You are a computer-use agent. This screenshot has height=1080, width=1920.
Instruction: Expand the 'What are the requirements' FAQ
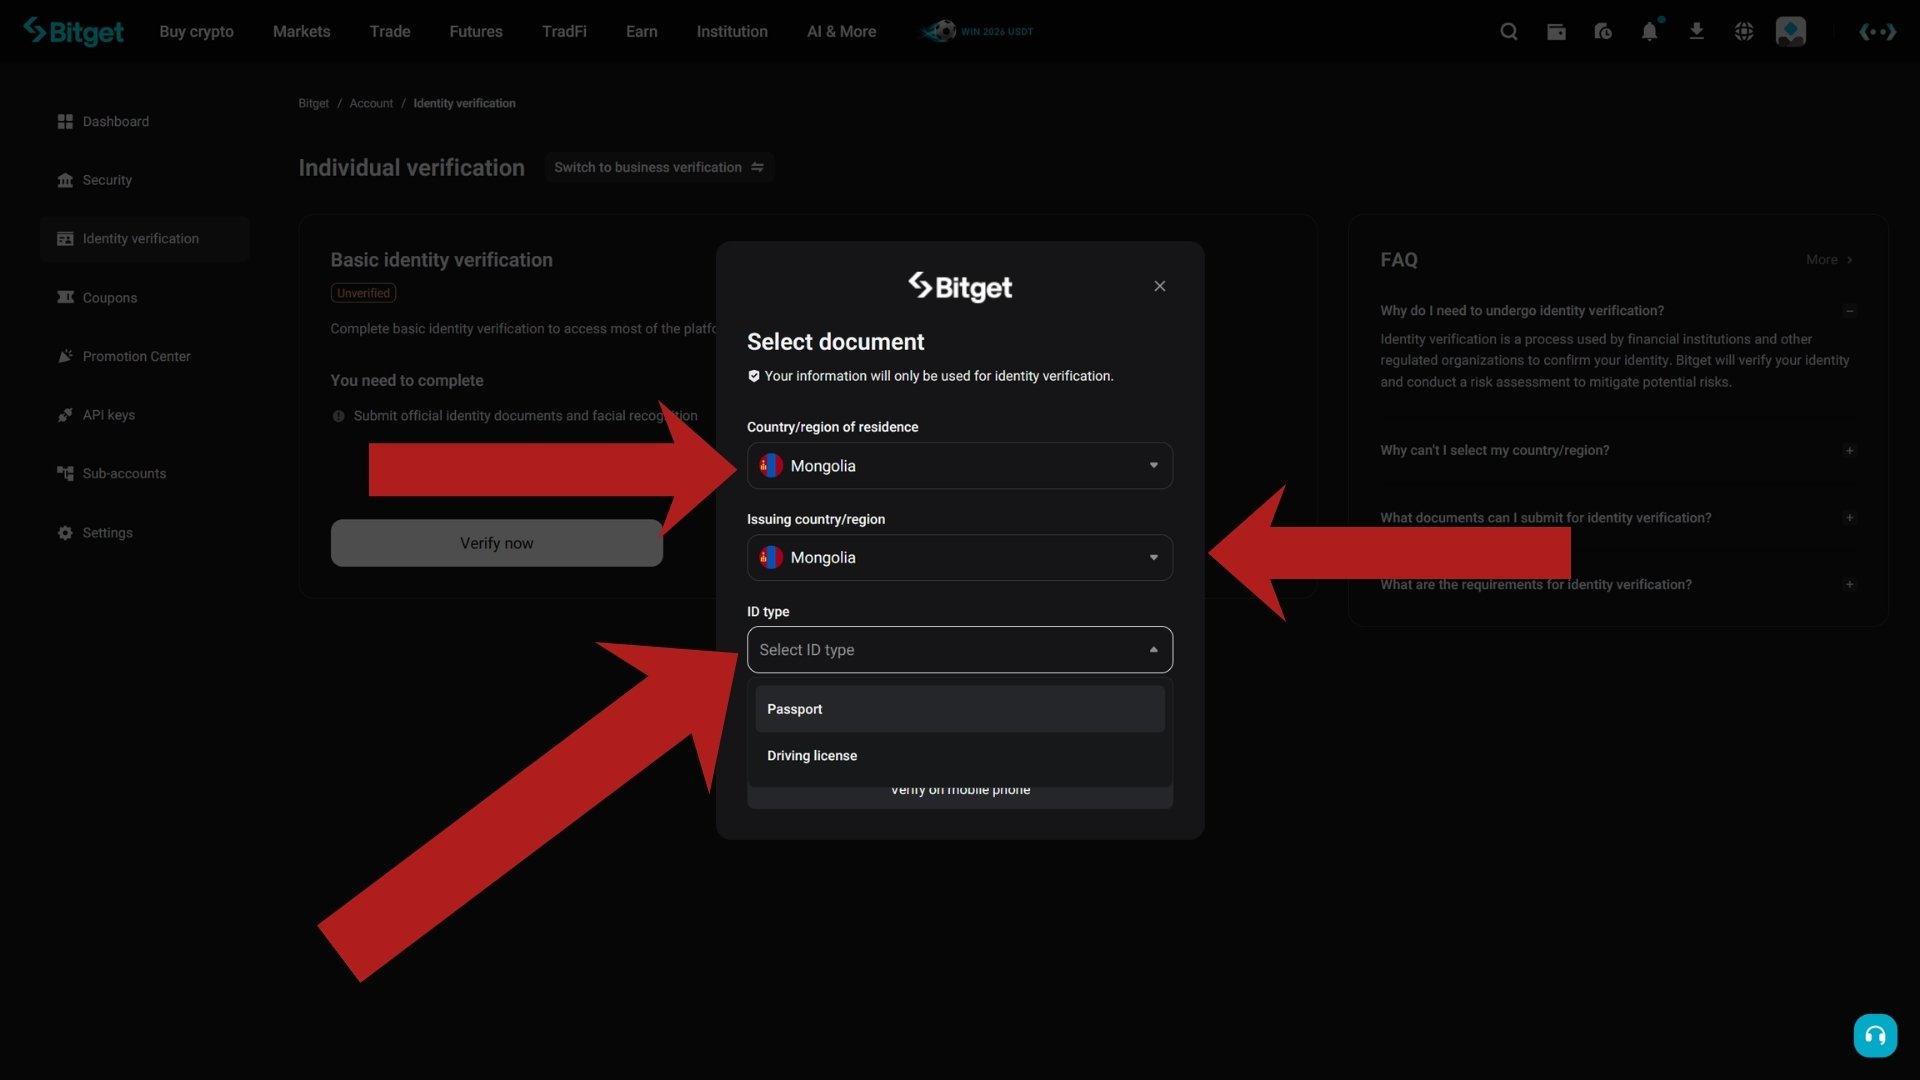(x=1850, y=585)
